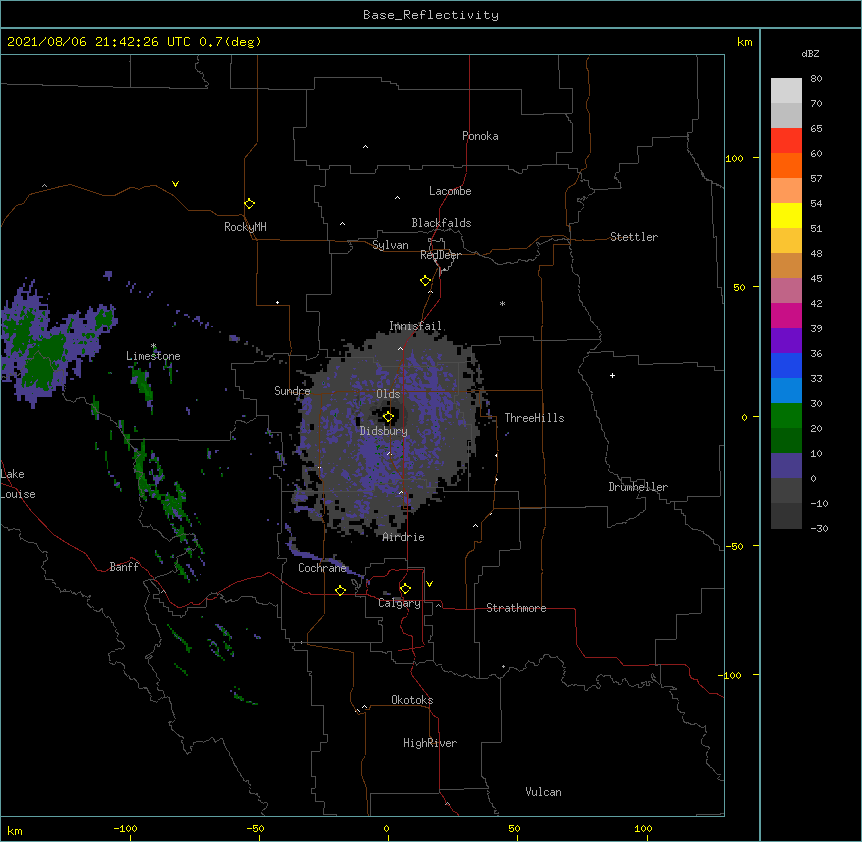862x842 pixels.
Task: Click the Stettler city label
Action: click(634, 237)
